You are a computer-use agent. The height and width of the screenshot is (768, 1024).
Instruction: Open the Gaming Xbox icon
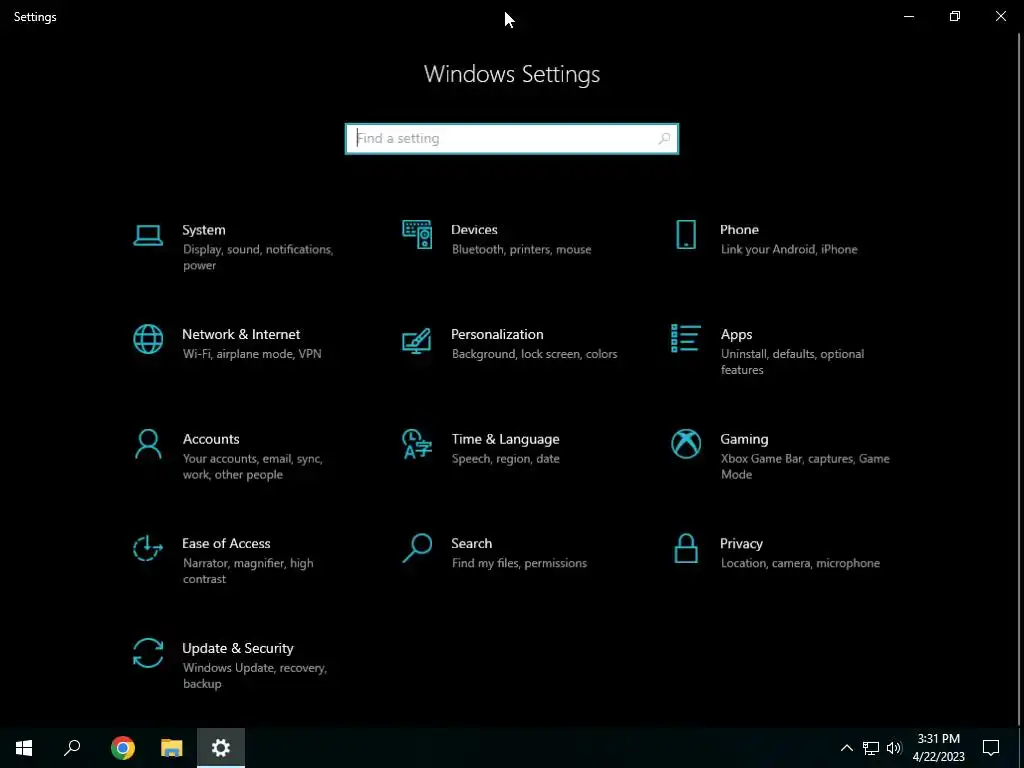coord(686,444)
